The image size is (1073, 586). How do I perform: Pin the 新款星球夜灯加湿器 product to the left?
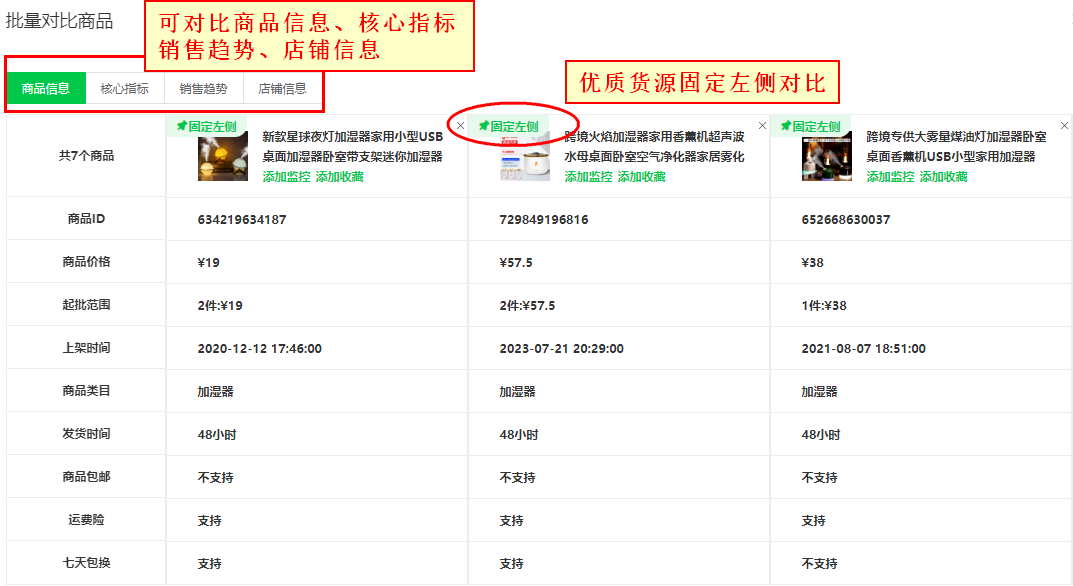207,127
